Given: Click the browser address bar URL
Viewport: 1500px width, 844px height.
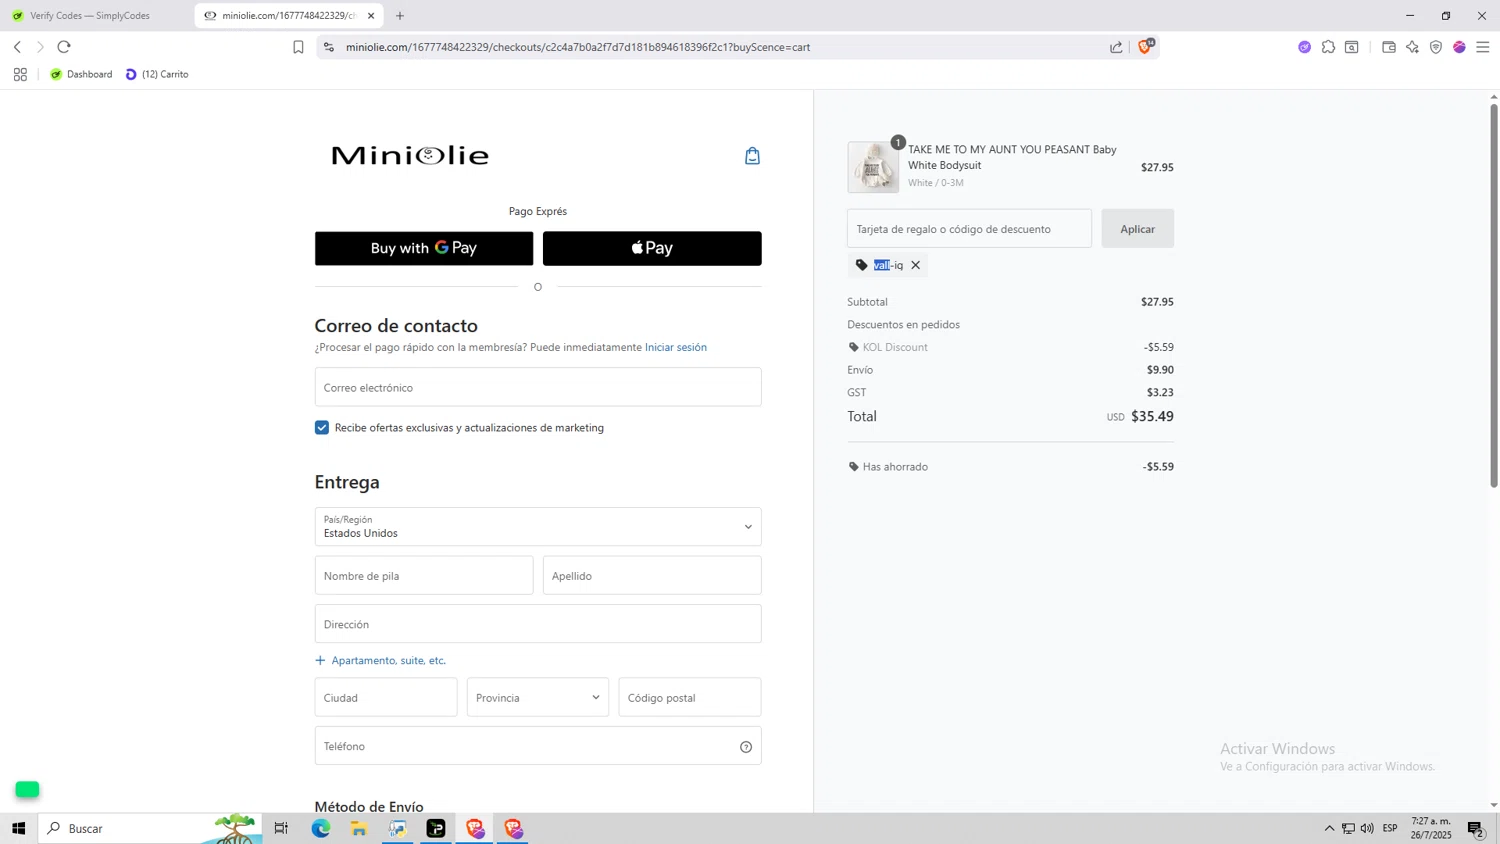Looking at the screenshot, I should (x=578, y=47).
